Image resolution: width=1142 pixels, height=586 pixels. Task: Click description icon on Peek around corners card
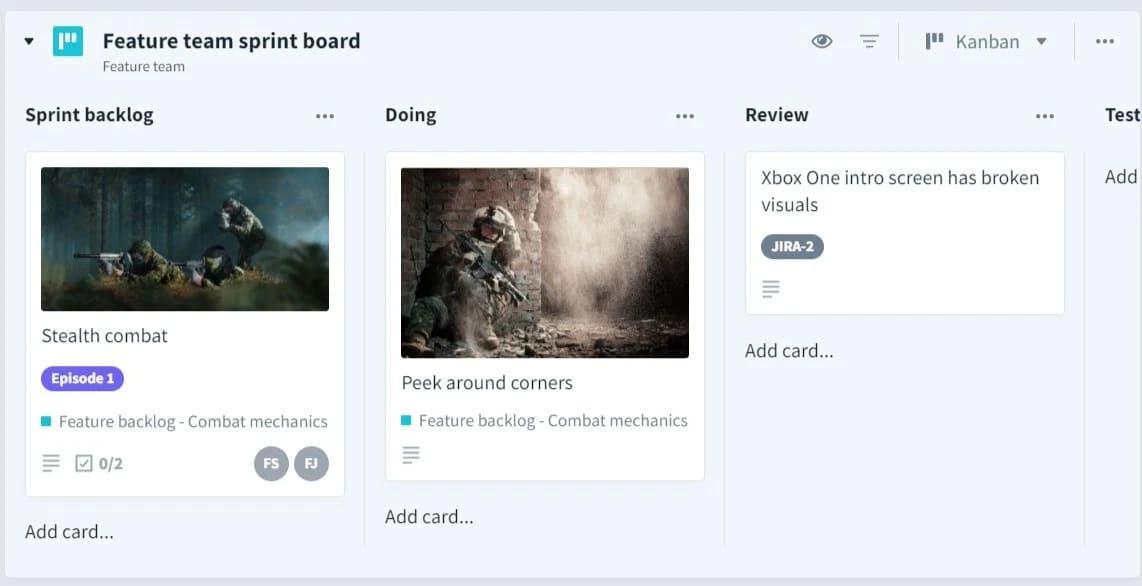(x=411, y=455)
